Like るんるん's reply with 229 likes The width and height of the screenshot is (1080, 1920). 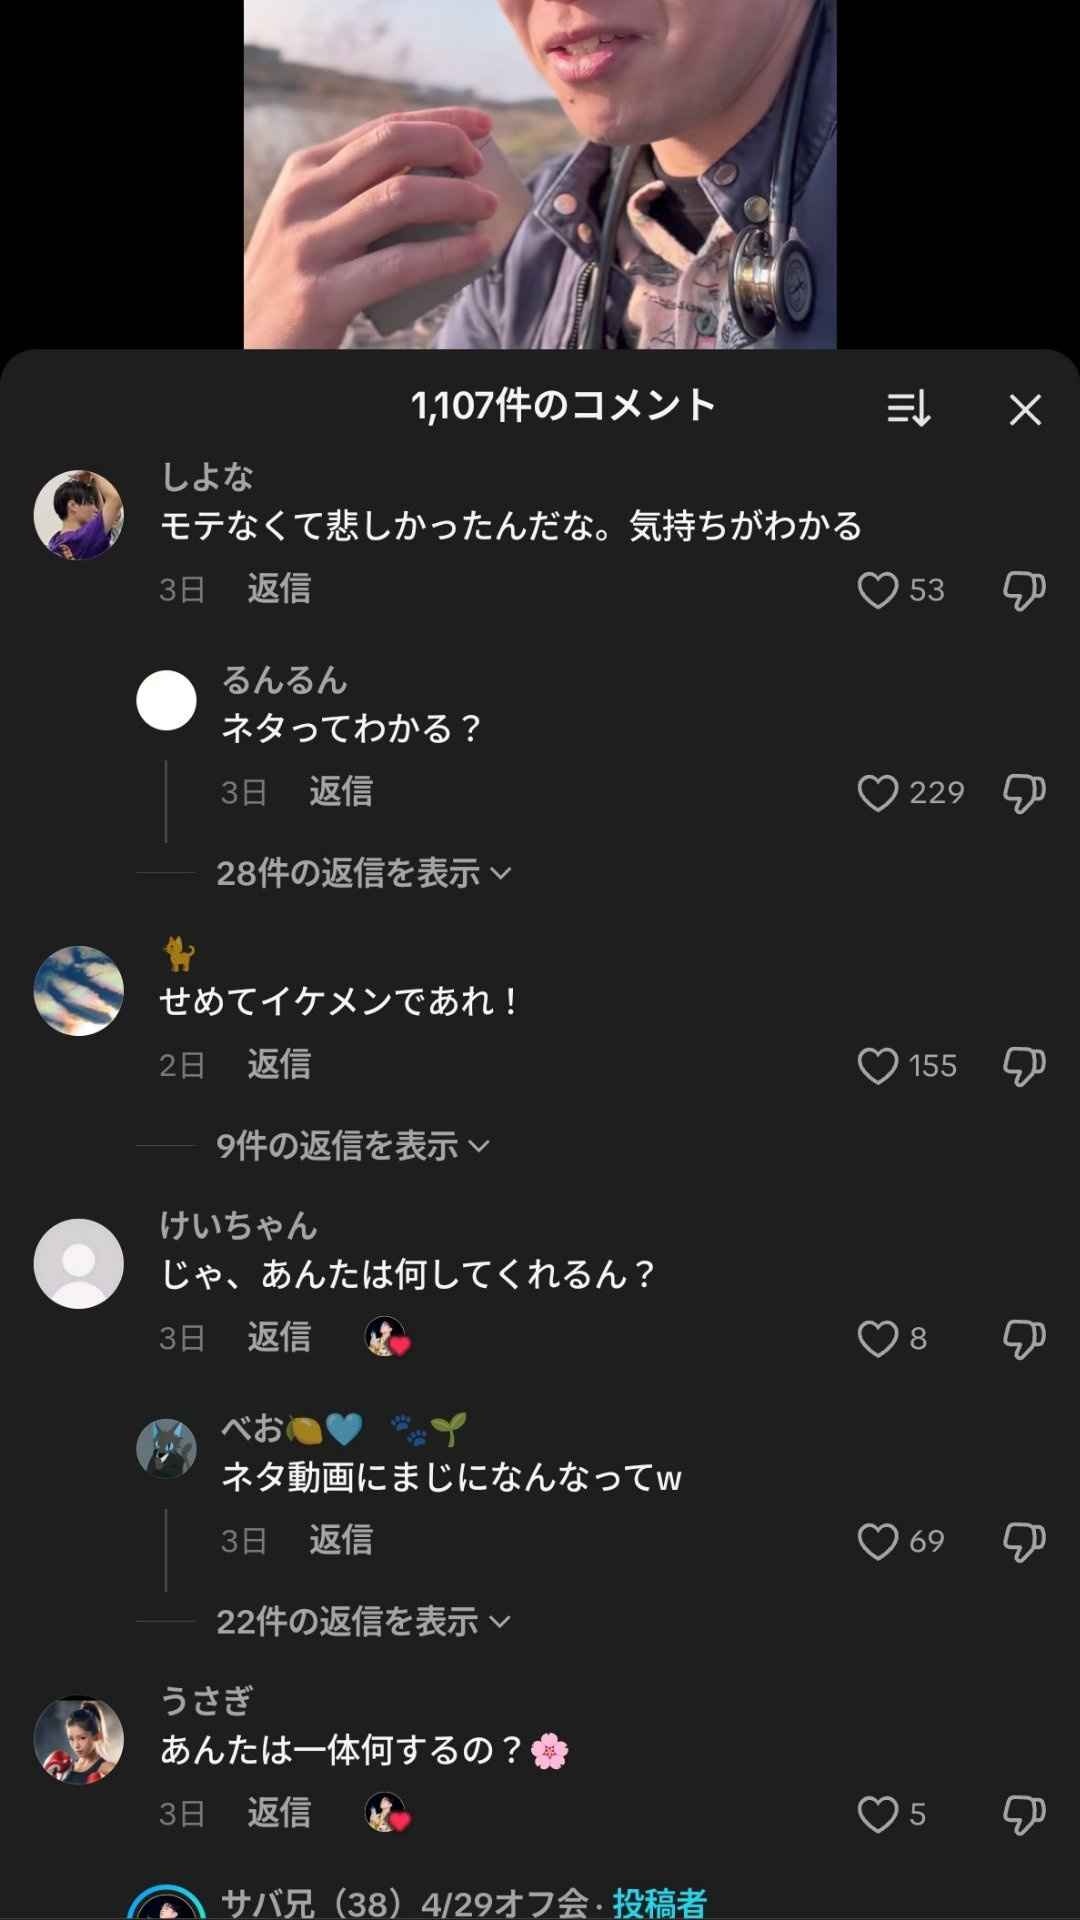click(878, 793)
